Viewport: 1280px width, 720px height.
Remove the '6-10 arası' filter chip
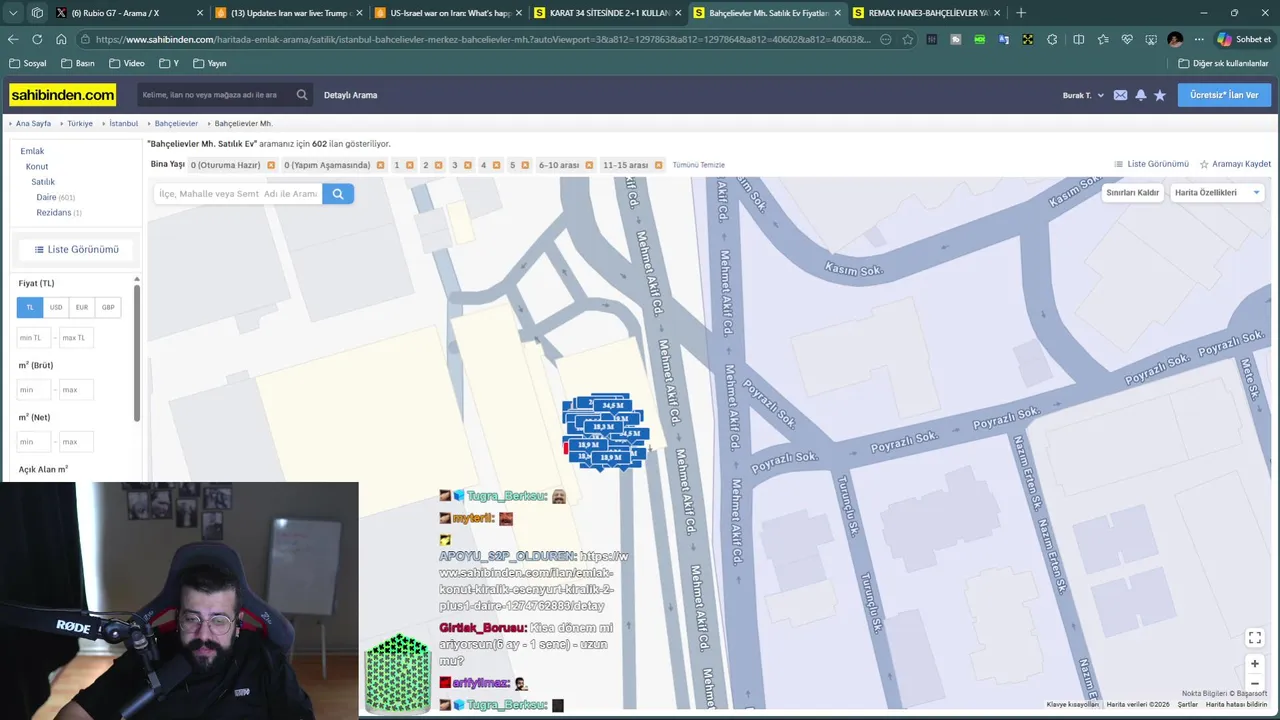point(589,165)
